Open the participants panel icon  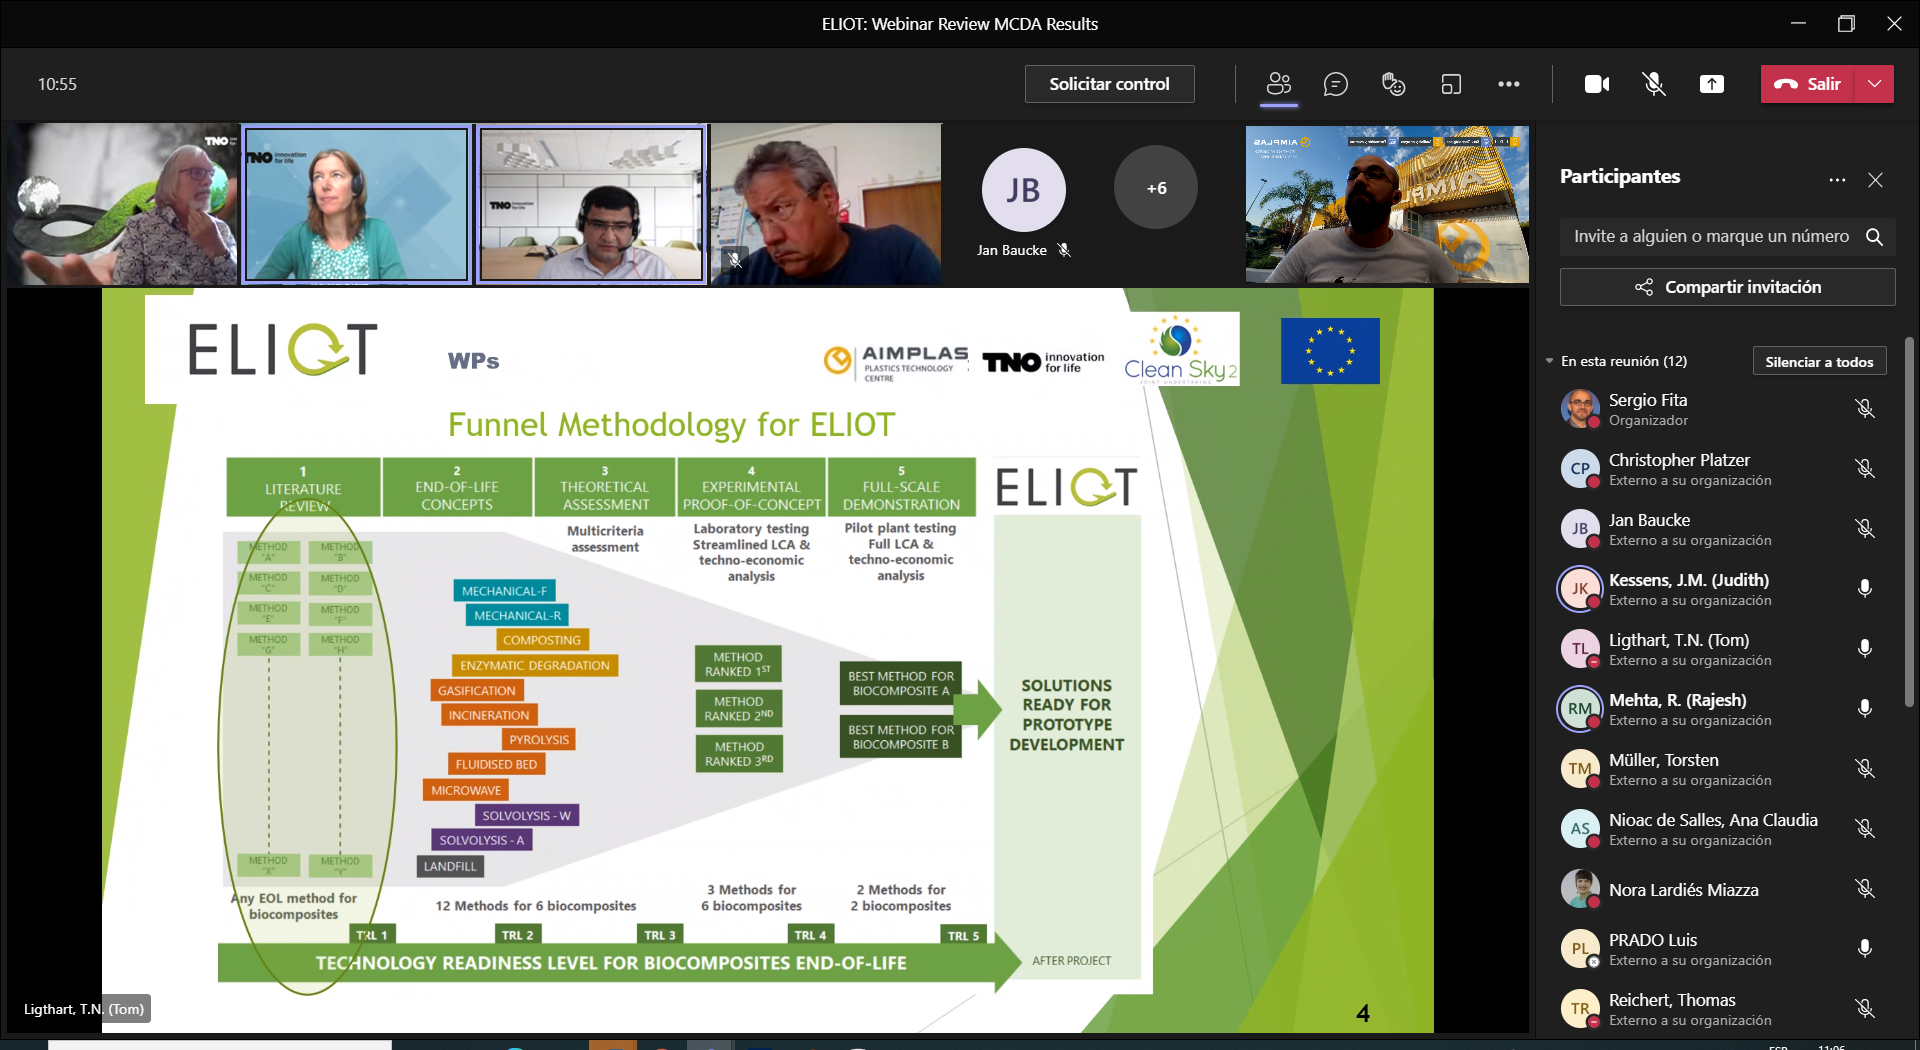pyautogui.click(x=1279, y=84)
